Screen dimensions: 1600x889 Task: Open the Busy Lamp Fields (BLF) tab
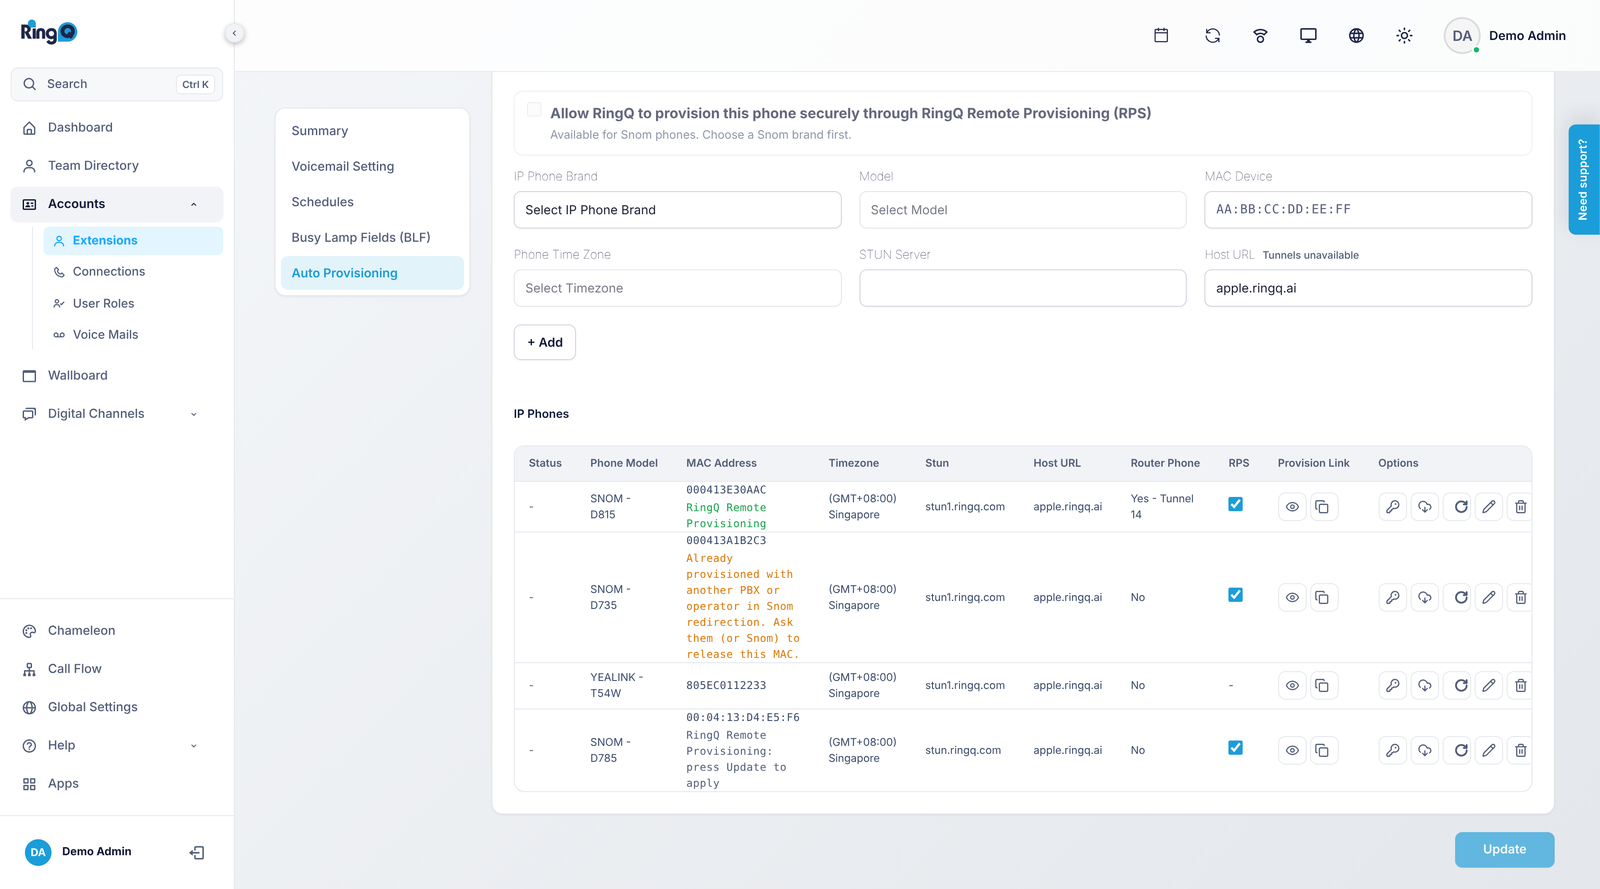(x=372, y=238)
